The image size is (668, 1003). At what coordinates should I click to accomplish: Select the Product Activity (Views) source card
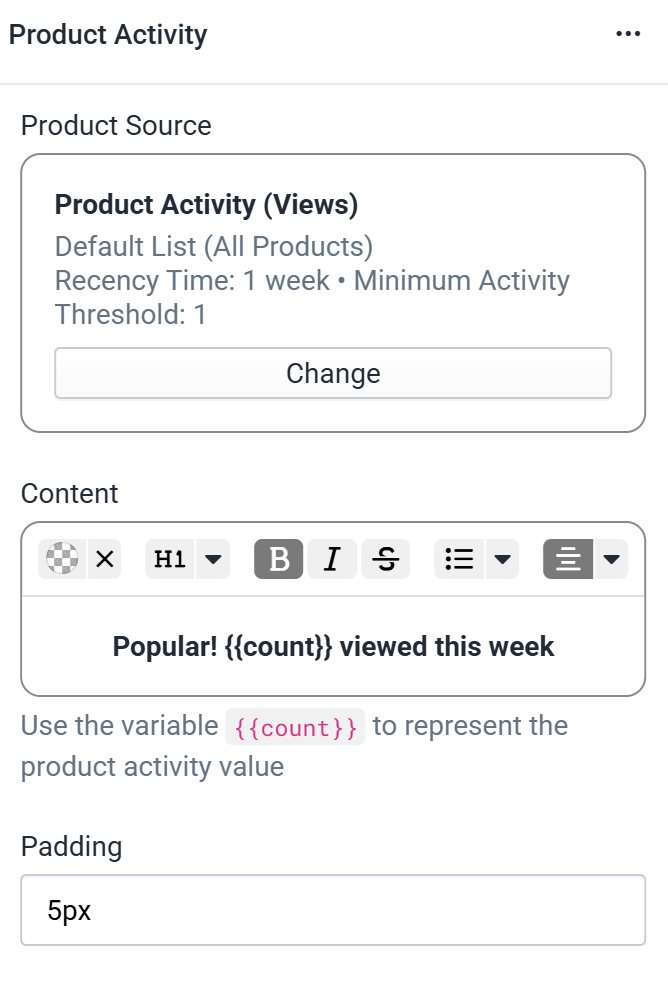(333, 293)
